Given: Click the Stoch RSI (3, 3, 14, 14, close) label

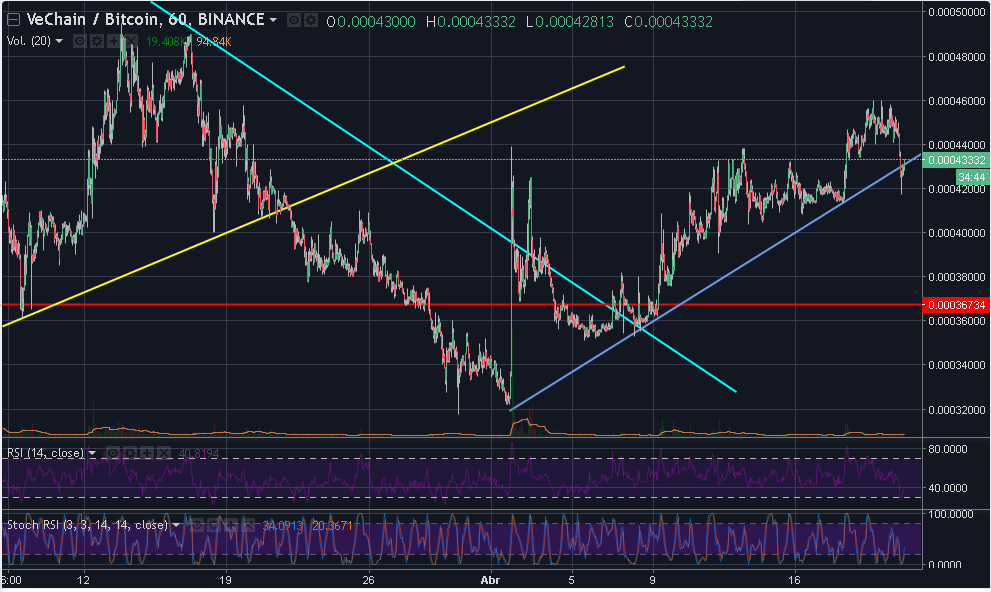Looking at the screenshot, I should (x=87, y=525).
